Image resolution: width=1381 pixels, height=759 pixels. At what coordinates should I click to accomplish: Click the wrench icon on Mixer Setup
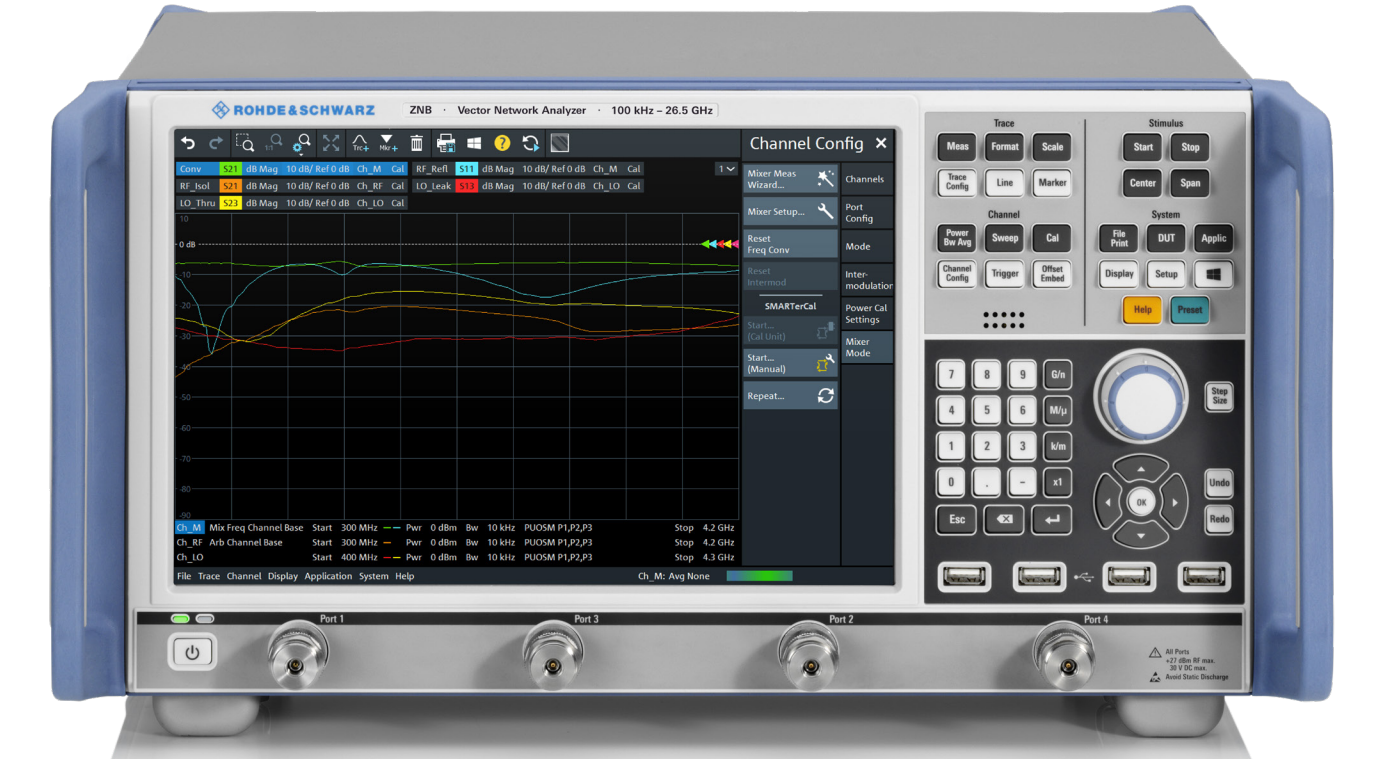825,211
